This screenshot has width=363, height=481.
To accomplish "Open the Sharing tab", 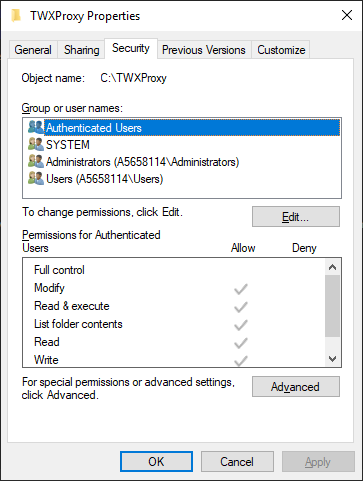I will pos(82,50).
